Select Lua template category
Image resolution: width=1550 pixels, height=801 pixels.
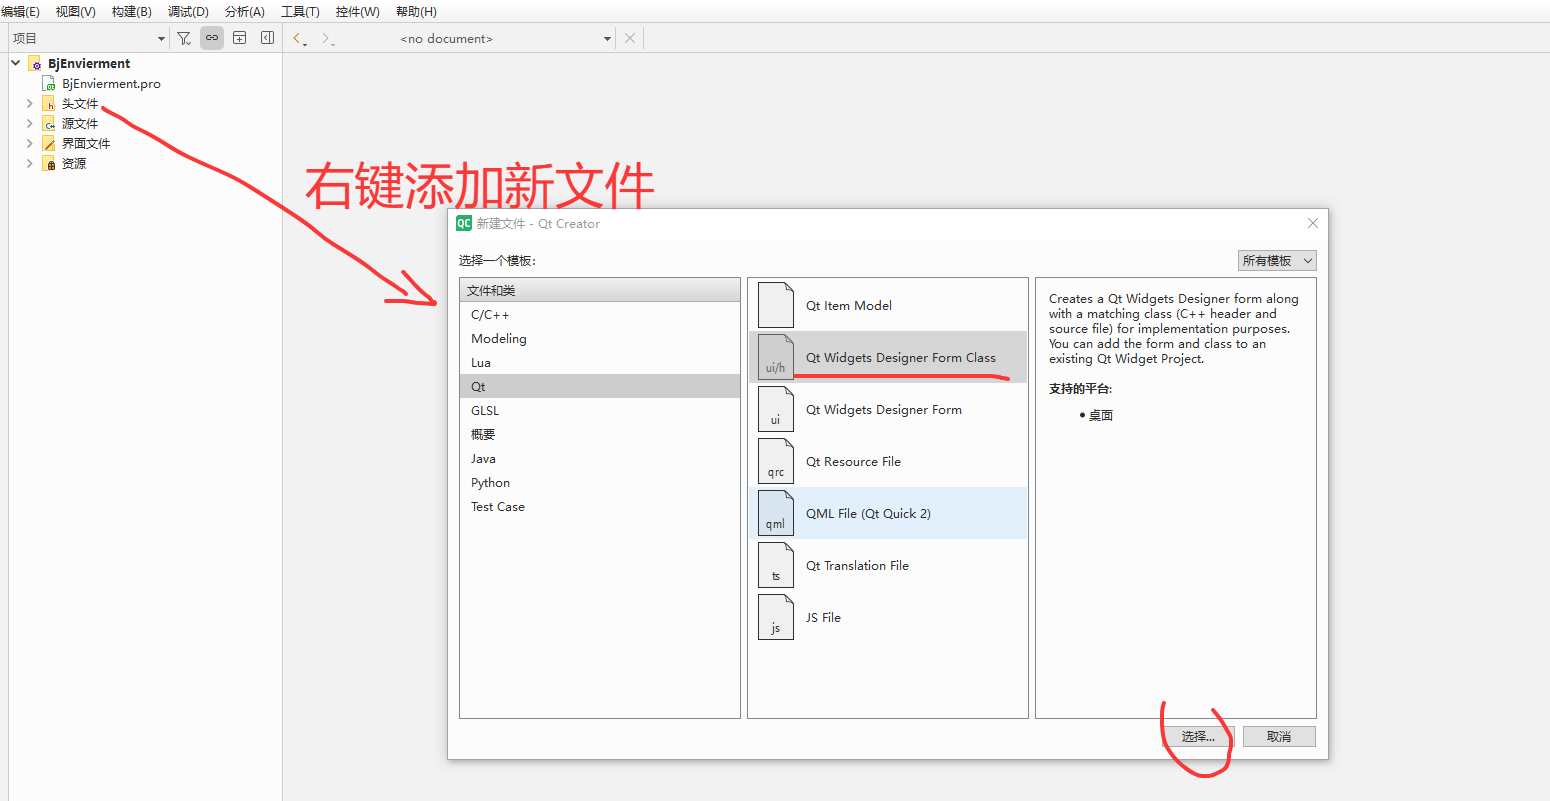[x=600, y=363]
